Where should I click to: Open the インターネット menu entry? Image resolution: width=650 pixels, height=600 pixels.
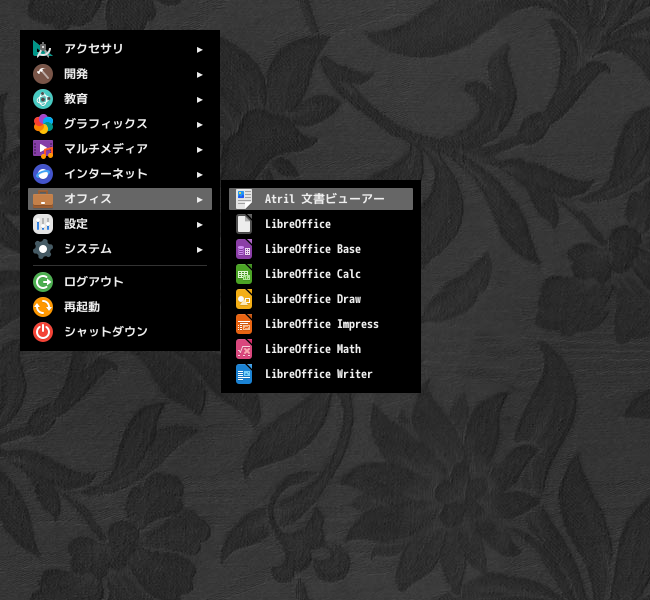point(120,174)
